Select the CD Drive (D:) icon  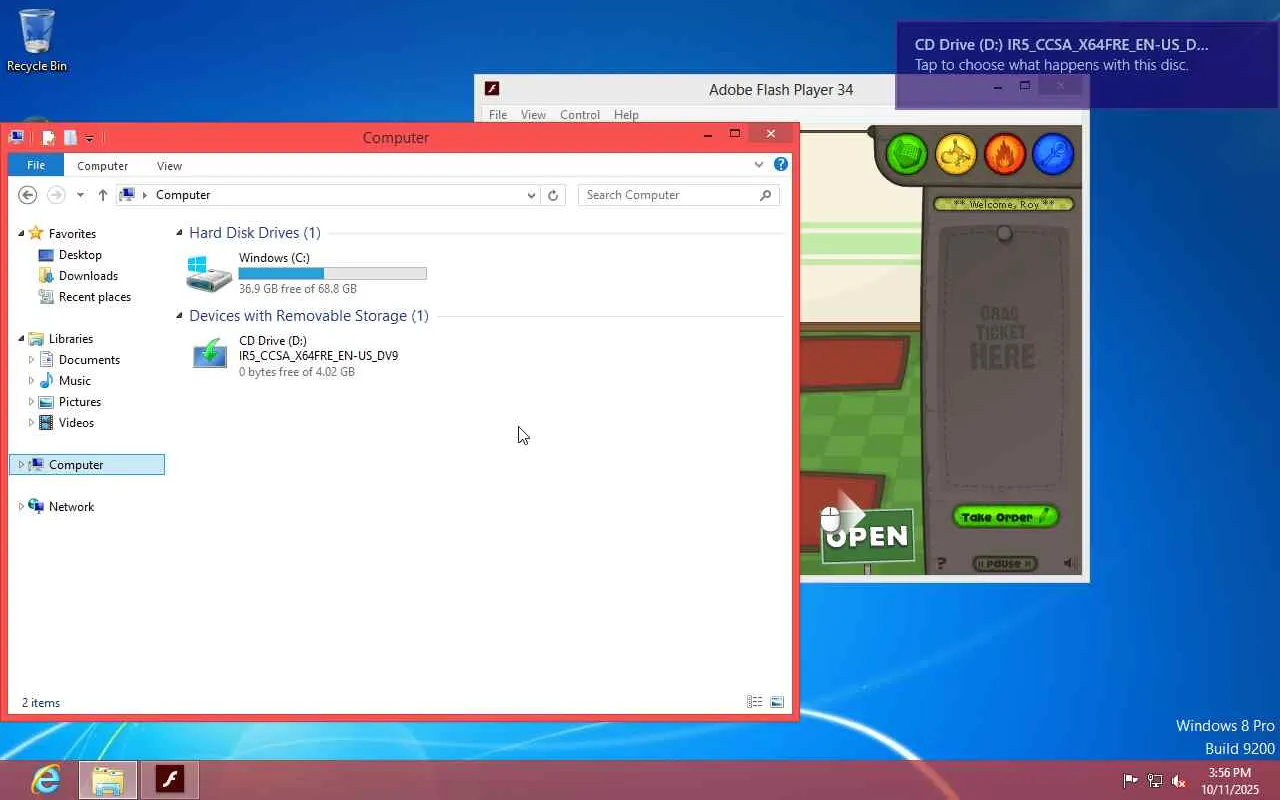point(209,355)
